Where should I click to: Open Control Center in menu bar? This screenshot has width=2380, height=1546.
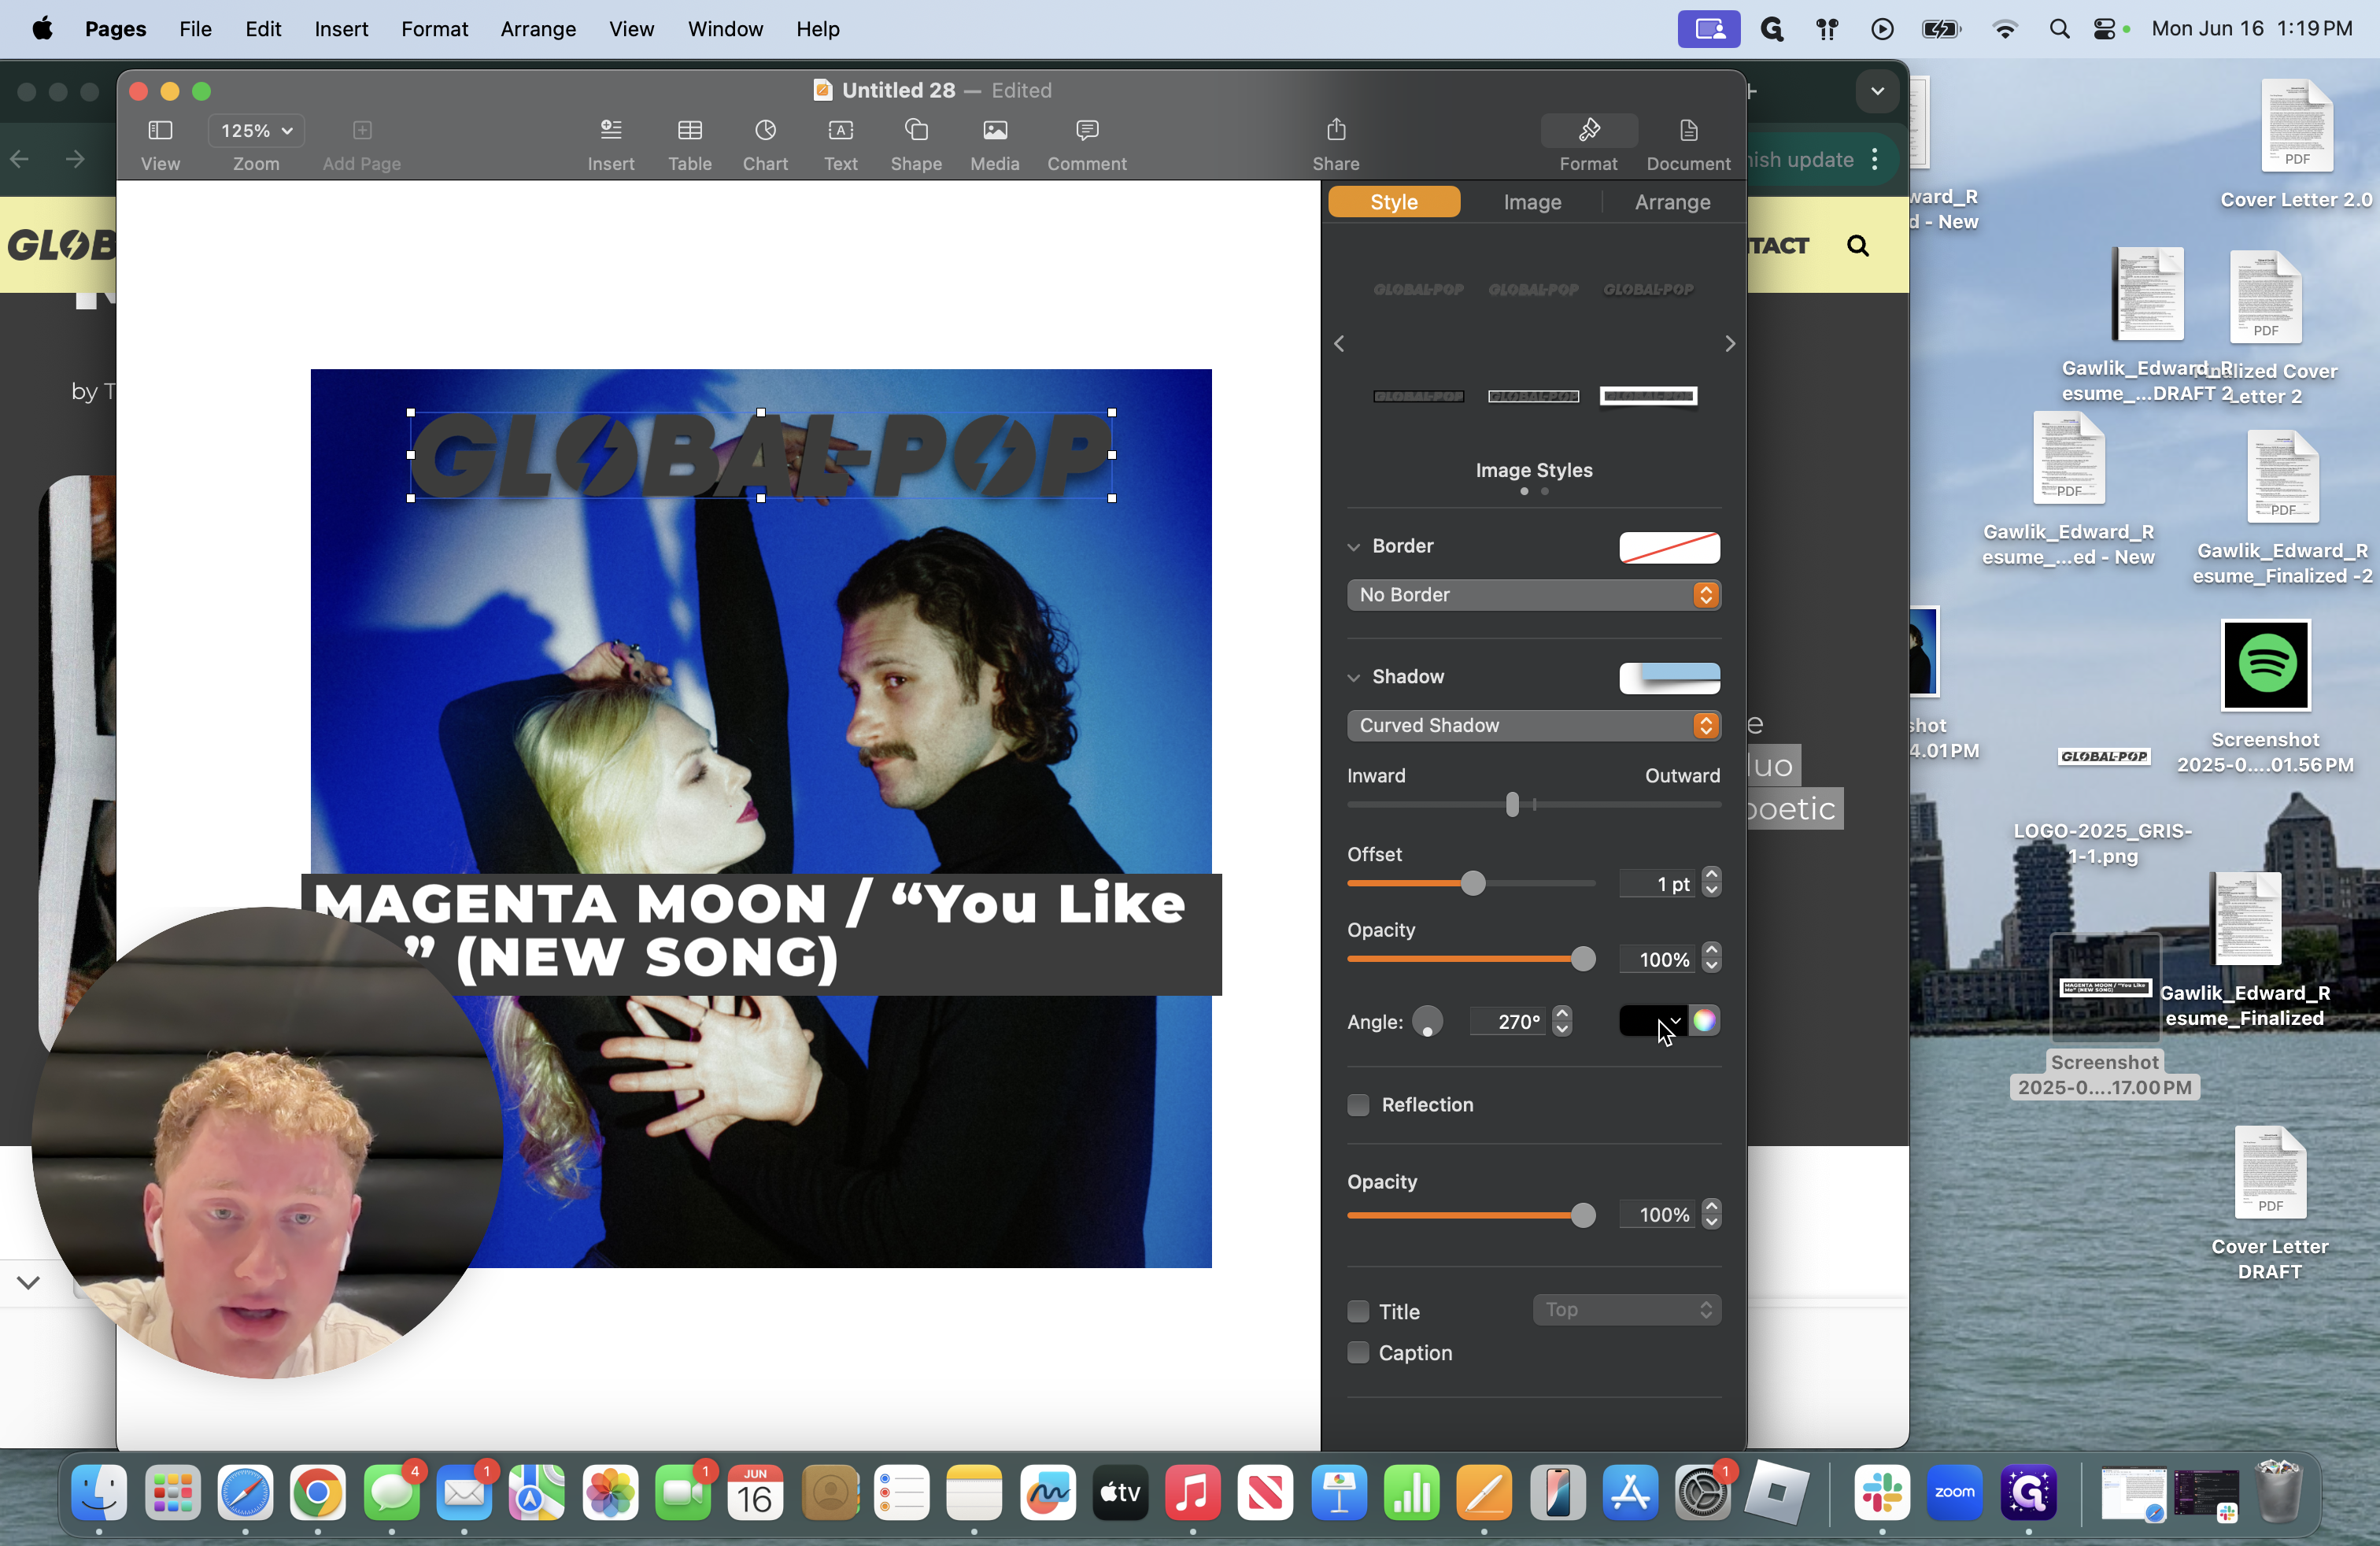point(2104,29)
